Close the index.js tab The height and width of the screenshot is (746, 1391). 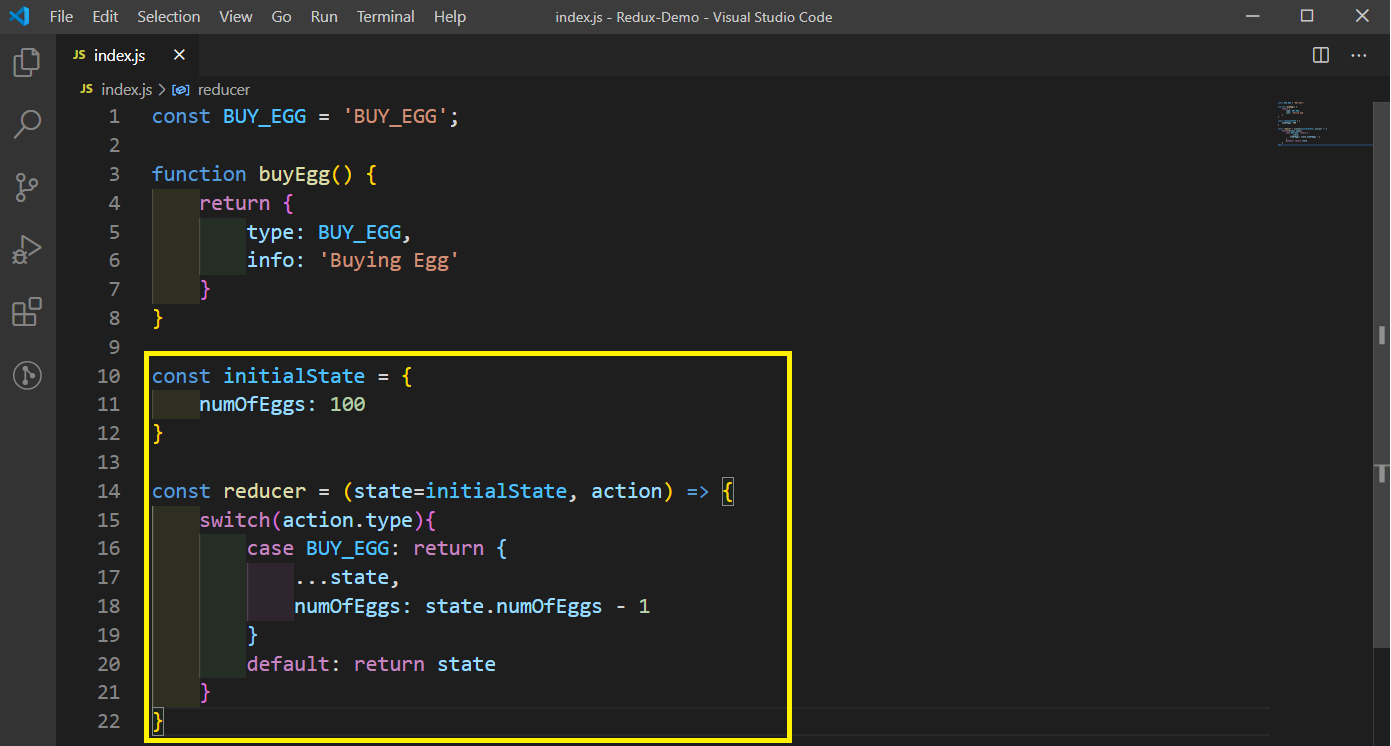[x=179, y=55]
